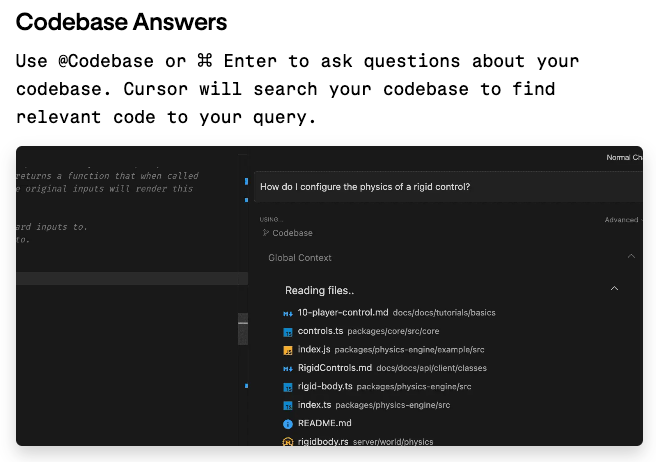Viewport: 656px width, 462px height.
Task: Open the RigidControls.md file entry
Action: tap(334, 368)
